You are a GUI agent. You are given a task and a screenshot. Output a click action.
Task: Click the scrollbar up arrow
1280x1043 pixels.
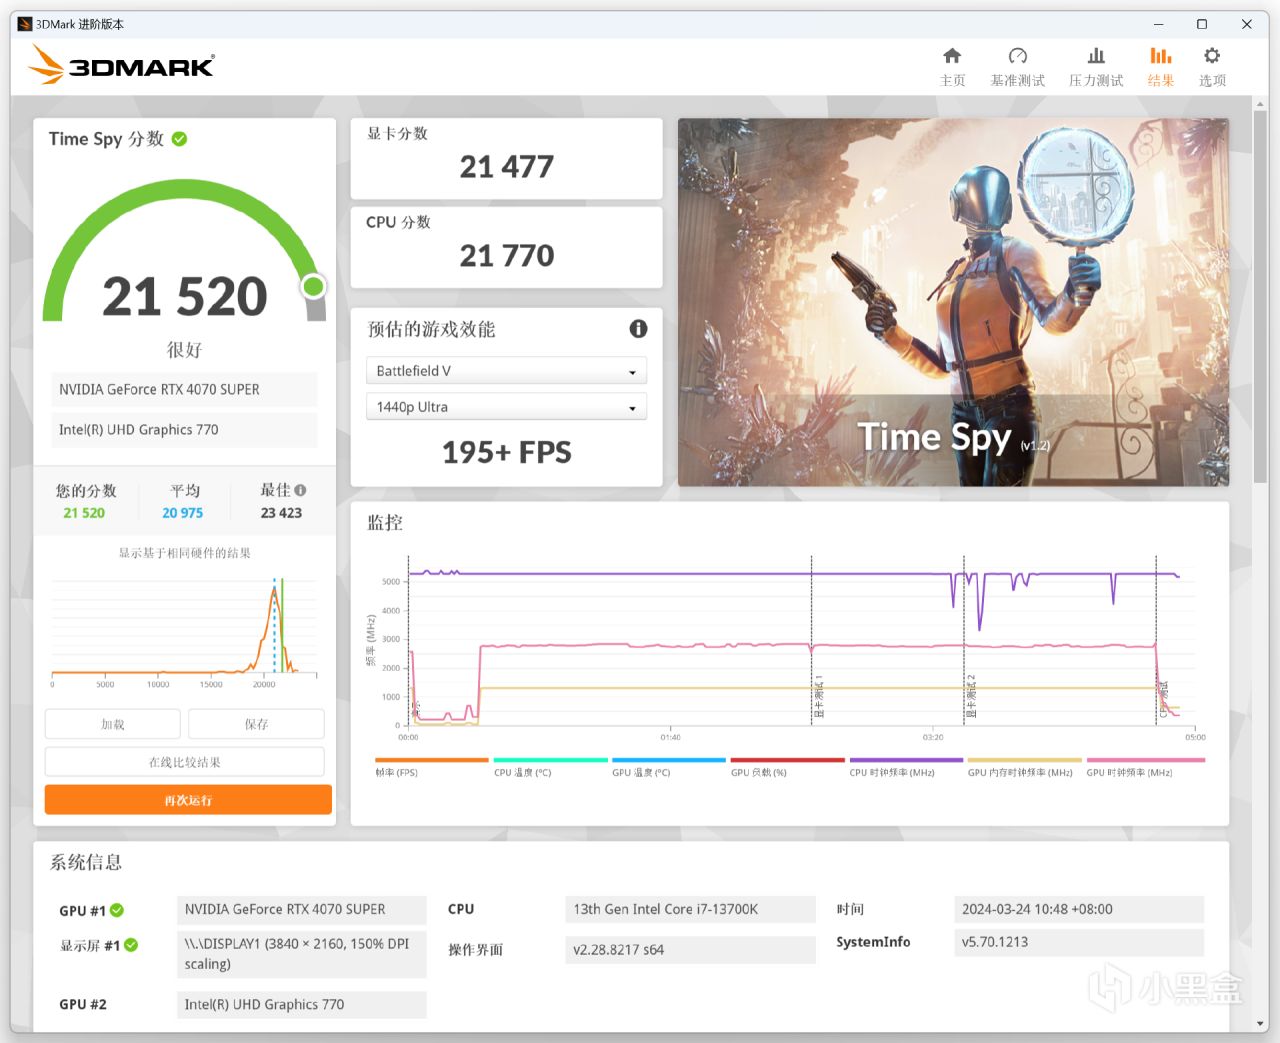[x=1260, y=103]
